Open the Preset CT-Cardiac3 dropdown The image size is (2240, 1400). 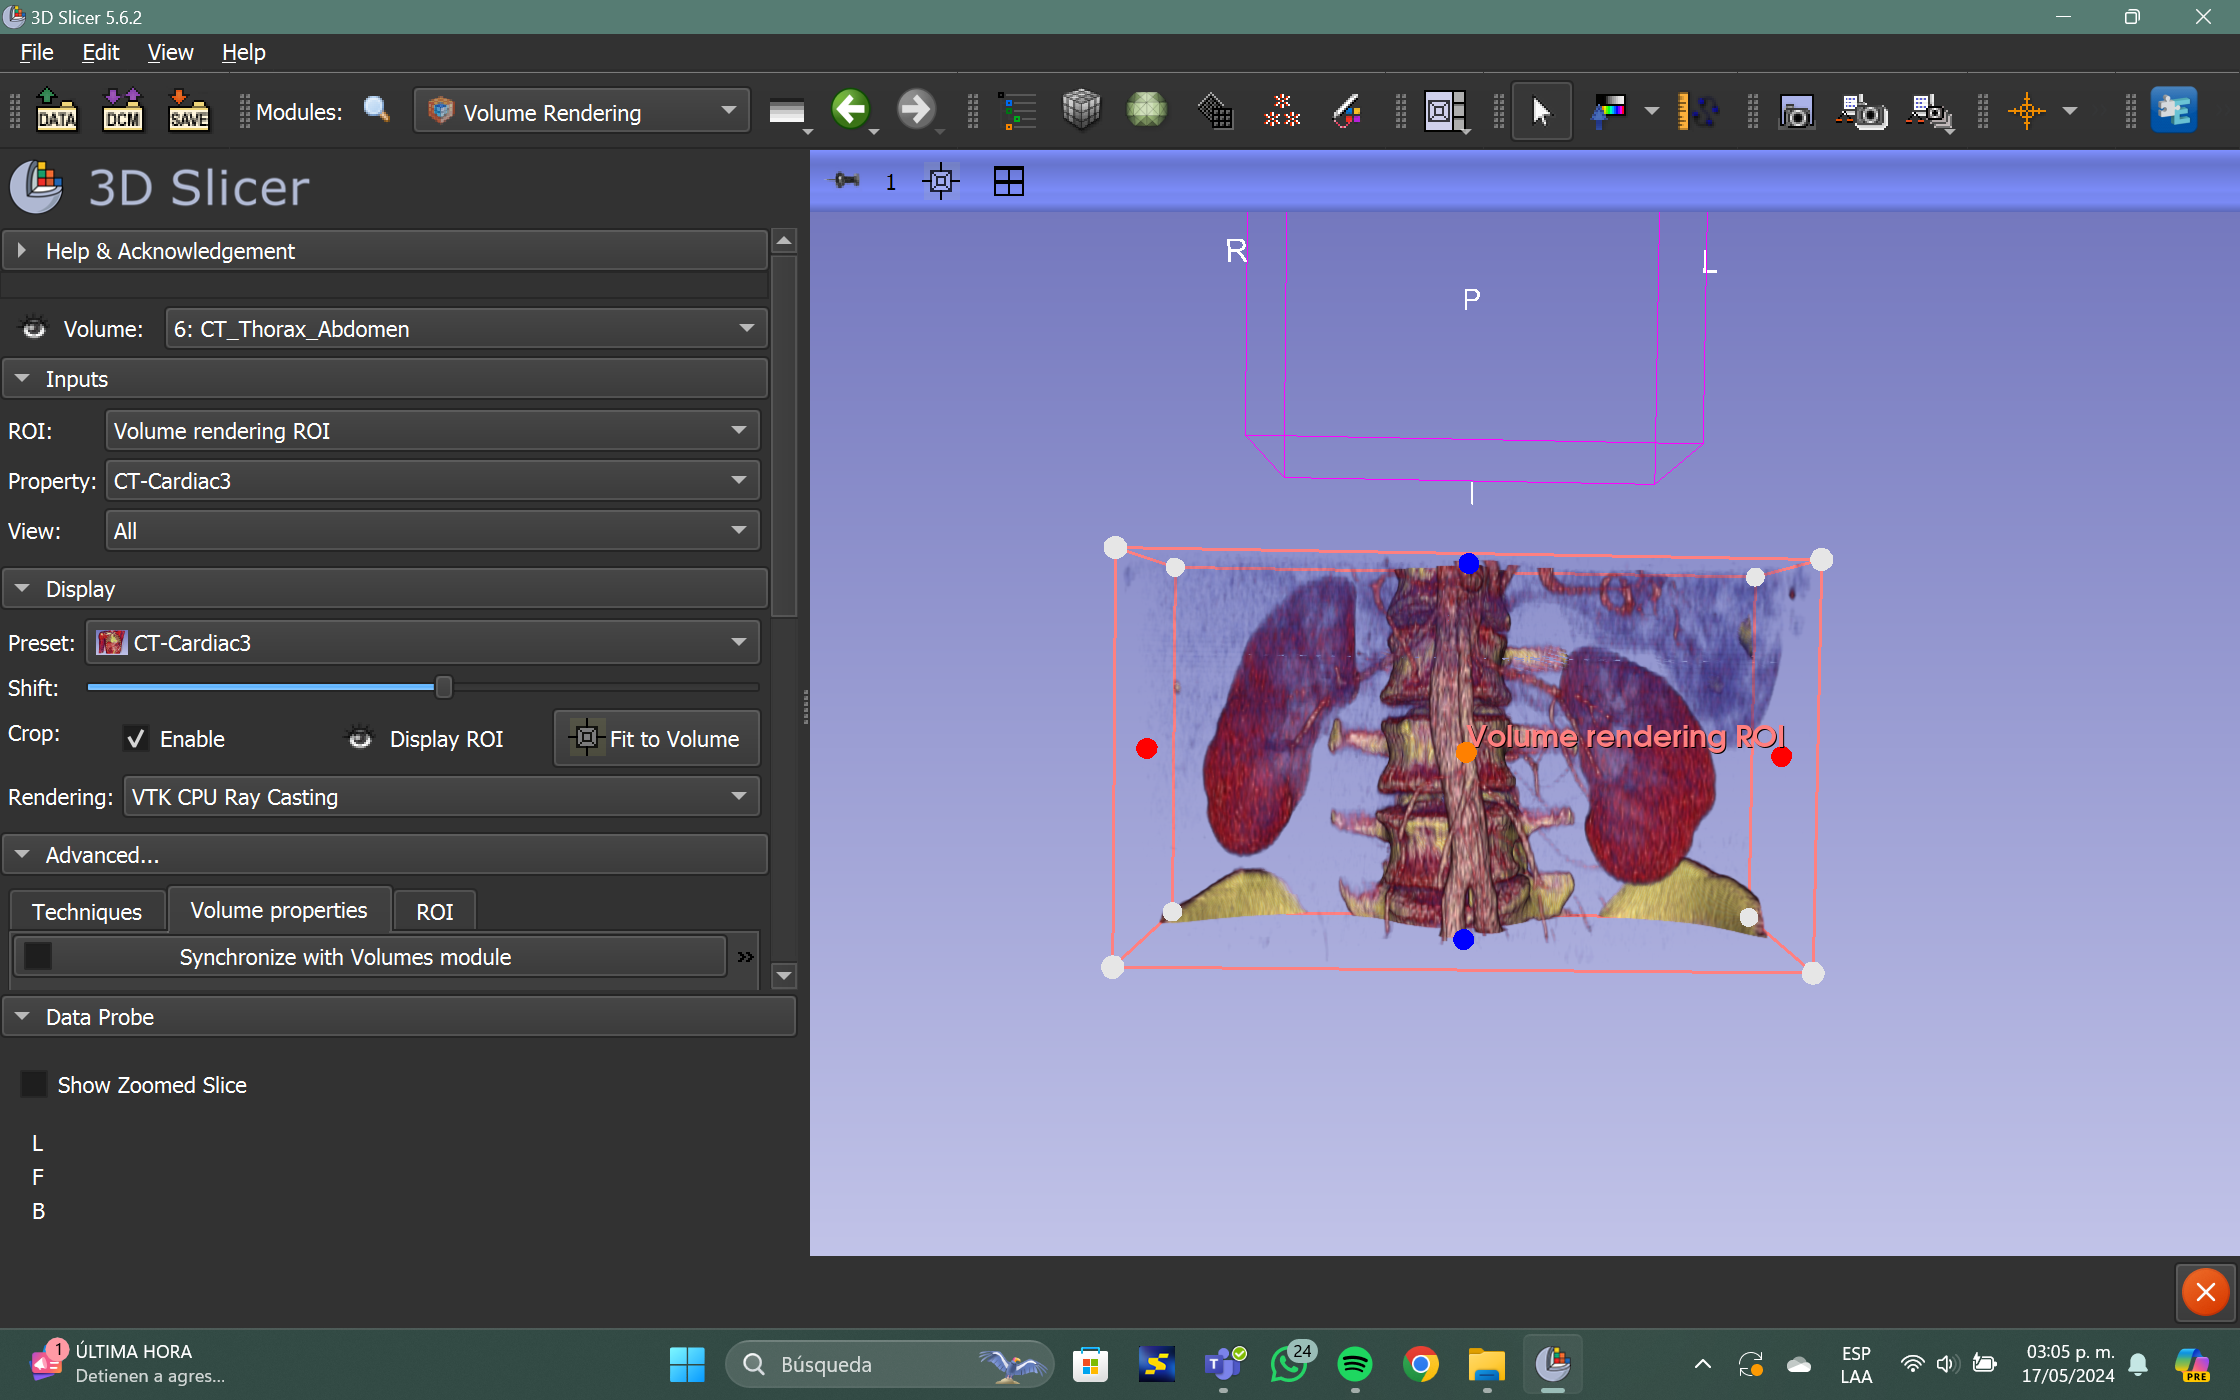423,643
